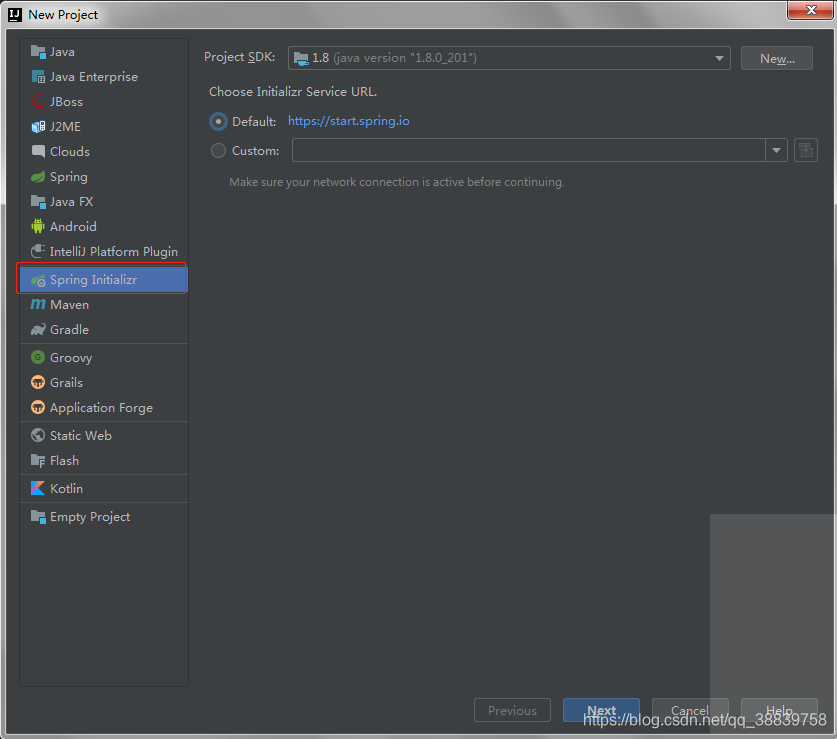
Task: Click the Gradle elephant icon
Action: click(x=38, y=329)
